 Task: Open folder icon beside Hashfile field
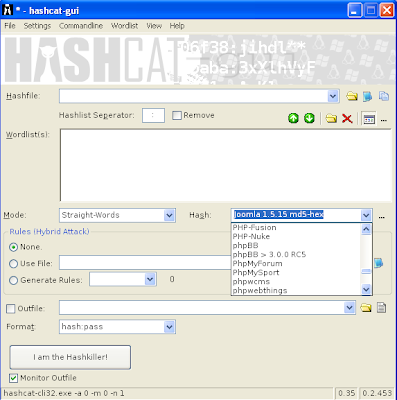[x=352, y=96]
